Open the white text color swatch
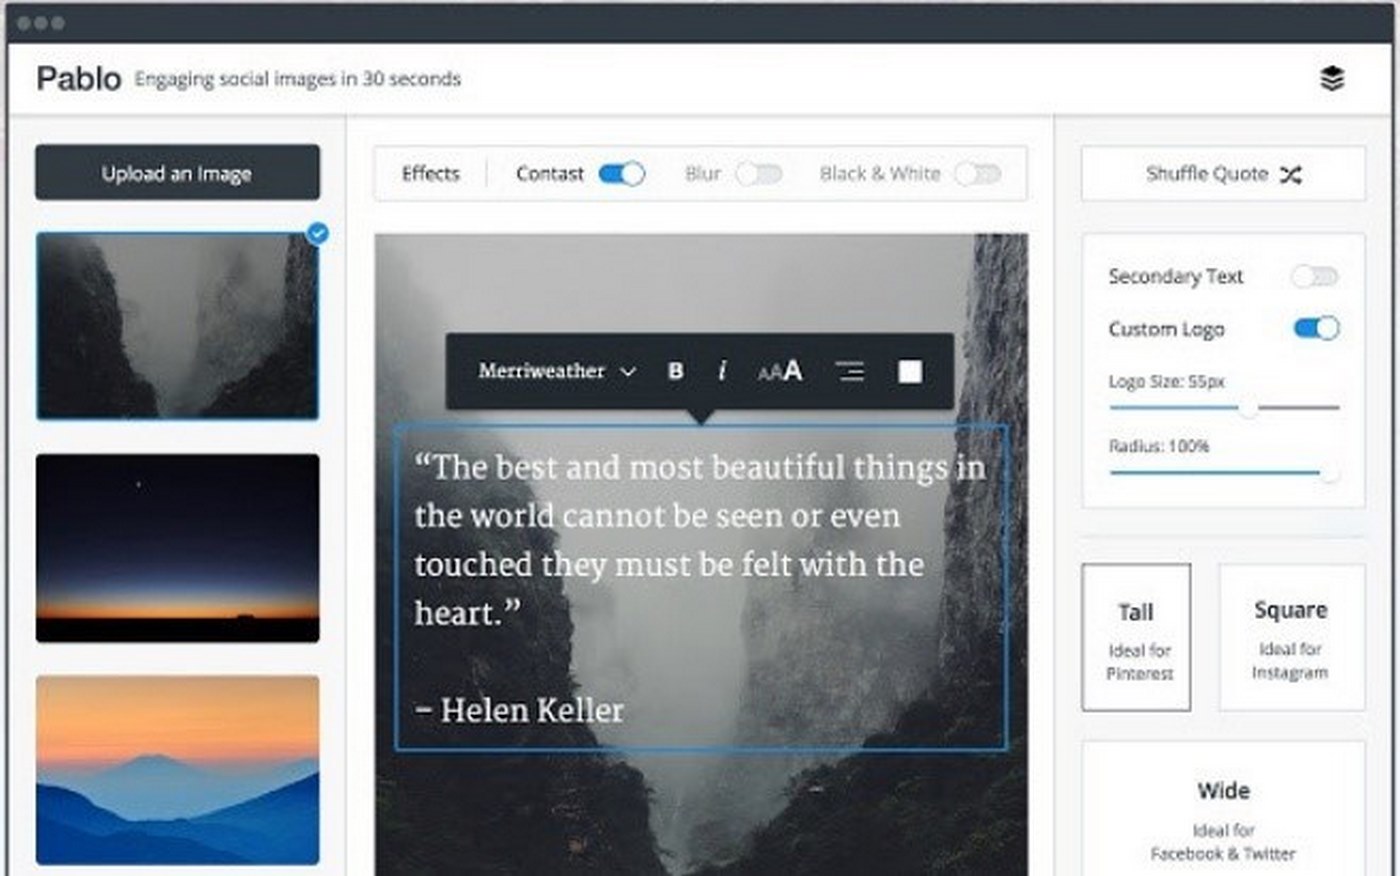 (x=910, y=372)
